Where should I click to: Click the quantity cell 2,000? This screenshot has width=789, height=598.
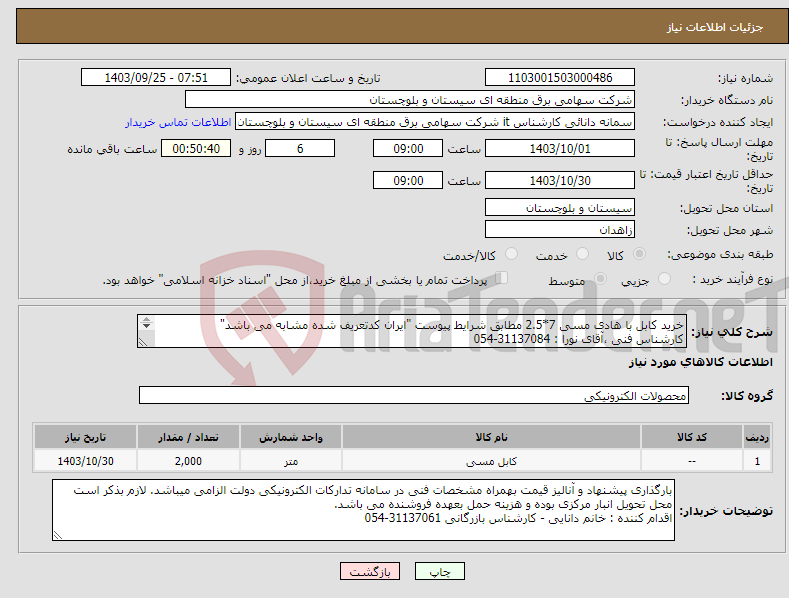(188, 461)
